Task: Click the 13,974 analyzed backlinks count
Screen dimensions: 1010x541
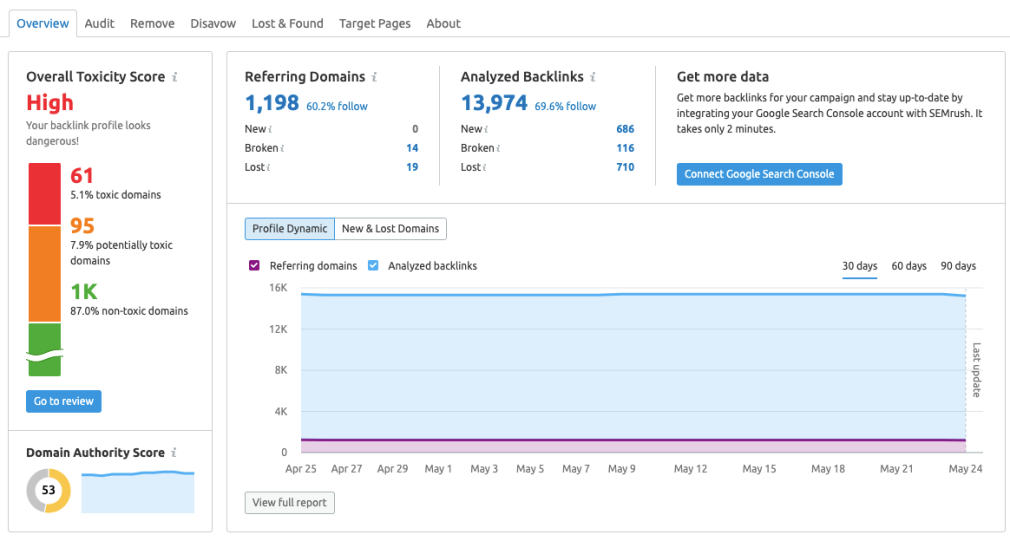Action: click(494, 103)
